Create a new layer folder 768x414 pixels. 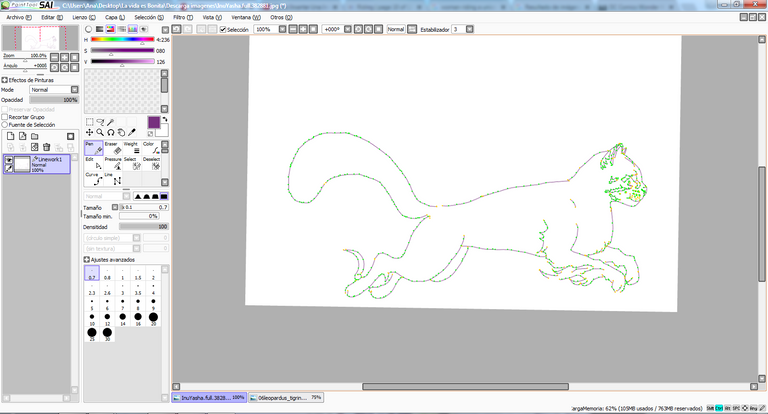click(x=35, y=136)
